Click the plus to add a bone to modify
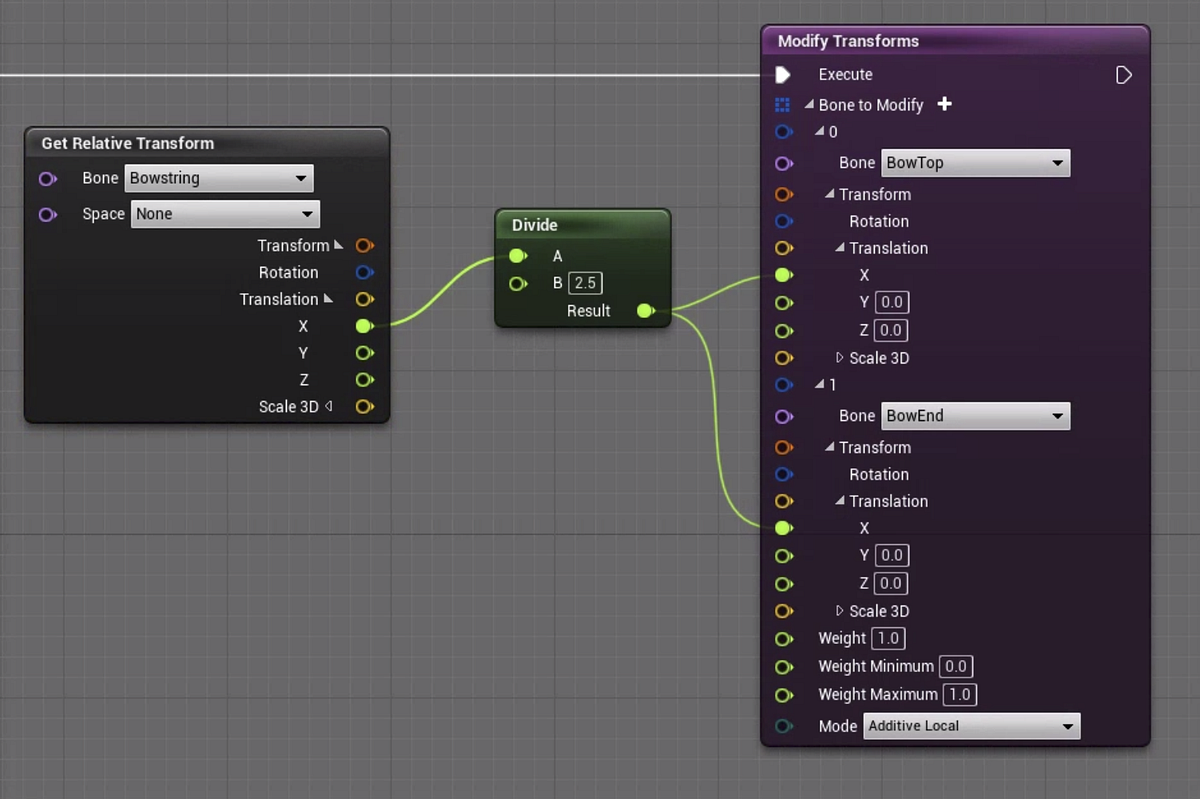Viewport: 1200px width, 799px height. [944, 104]
